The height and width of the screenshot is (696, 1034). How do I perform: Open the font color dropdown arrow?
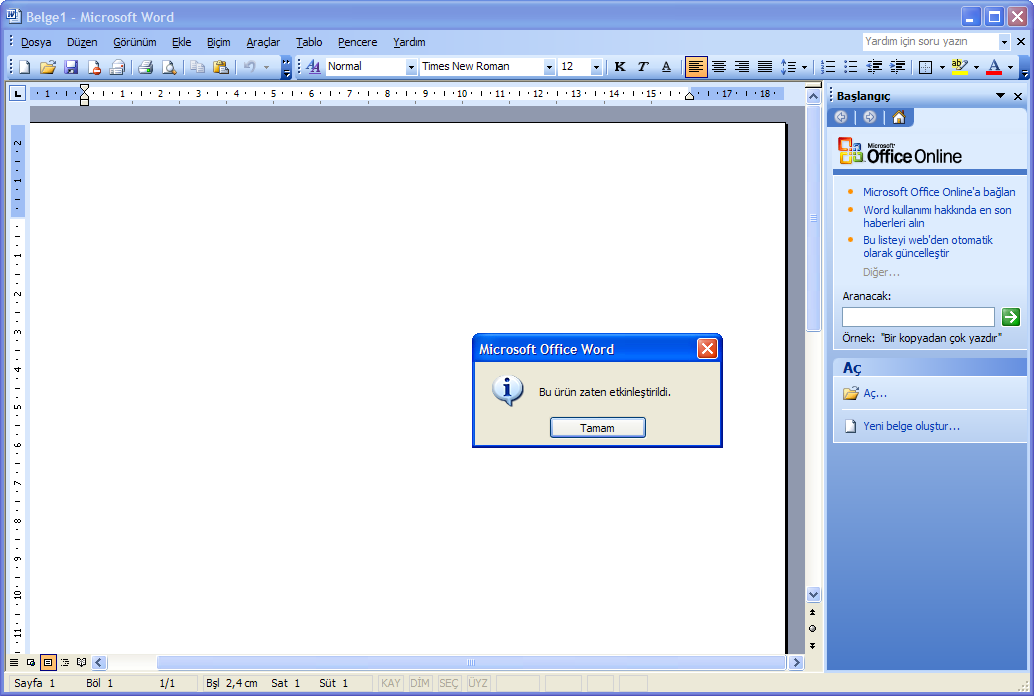click(x=1010, y=67)
